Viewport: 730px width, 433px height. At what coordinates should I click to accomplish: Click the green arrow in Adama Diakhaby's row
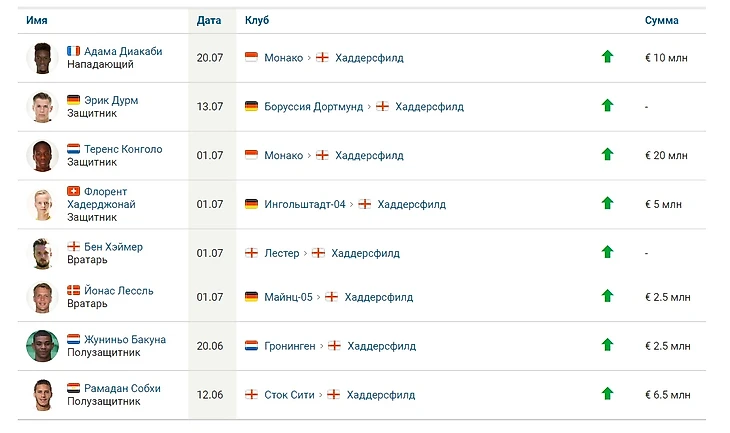click(607, 57)
